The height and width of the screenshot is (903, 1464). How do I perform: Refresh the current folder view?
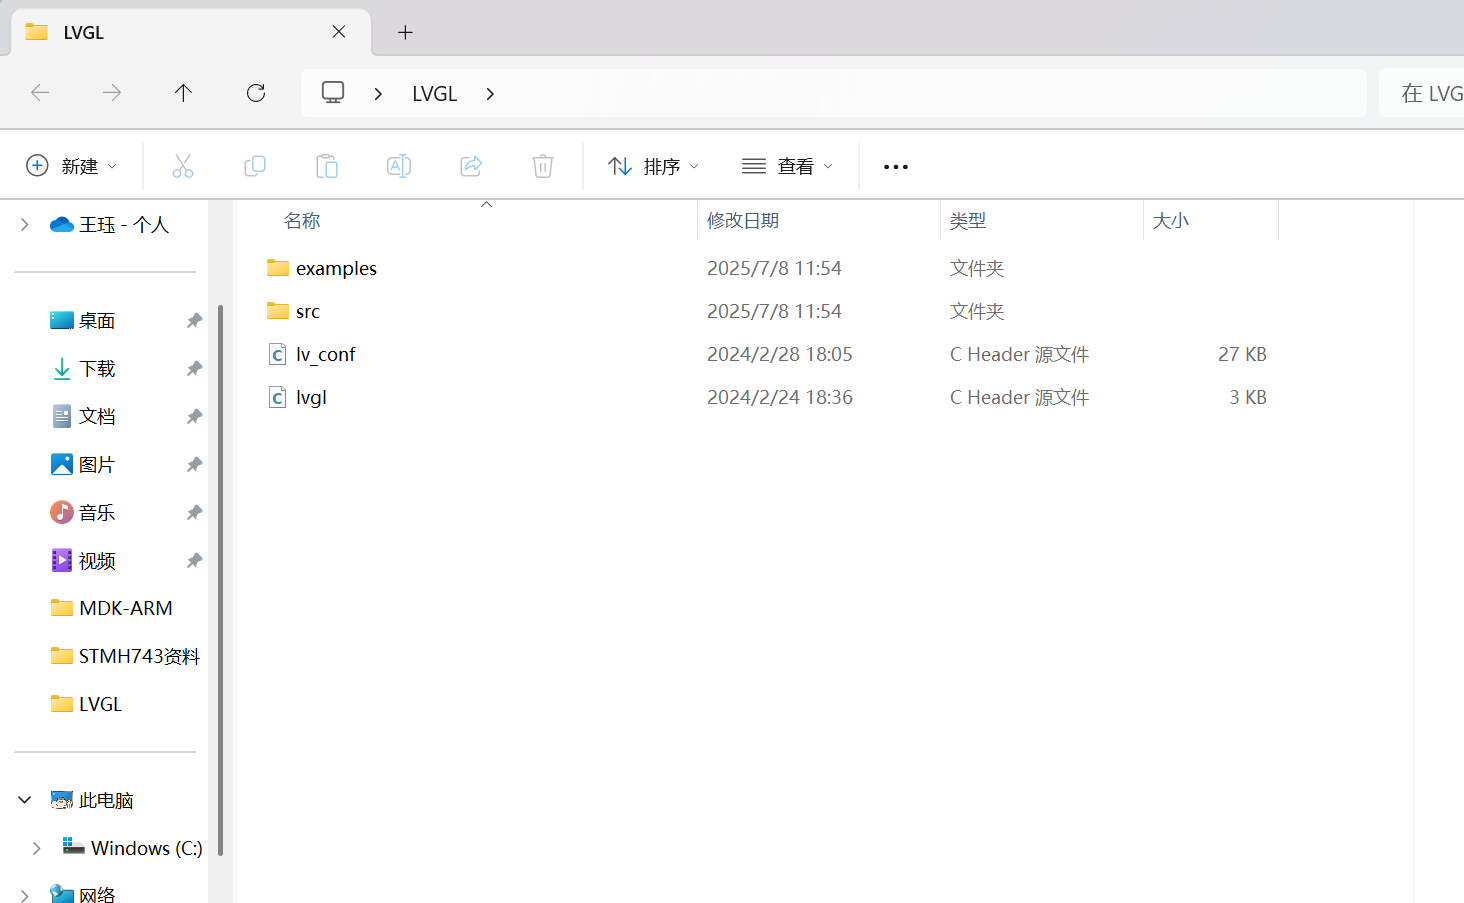point(255,92)
